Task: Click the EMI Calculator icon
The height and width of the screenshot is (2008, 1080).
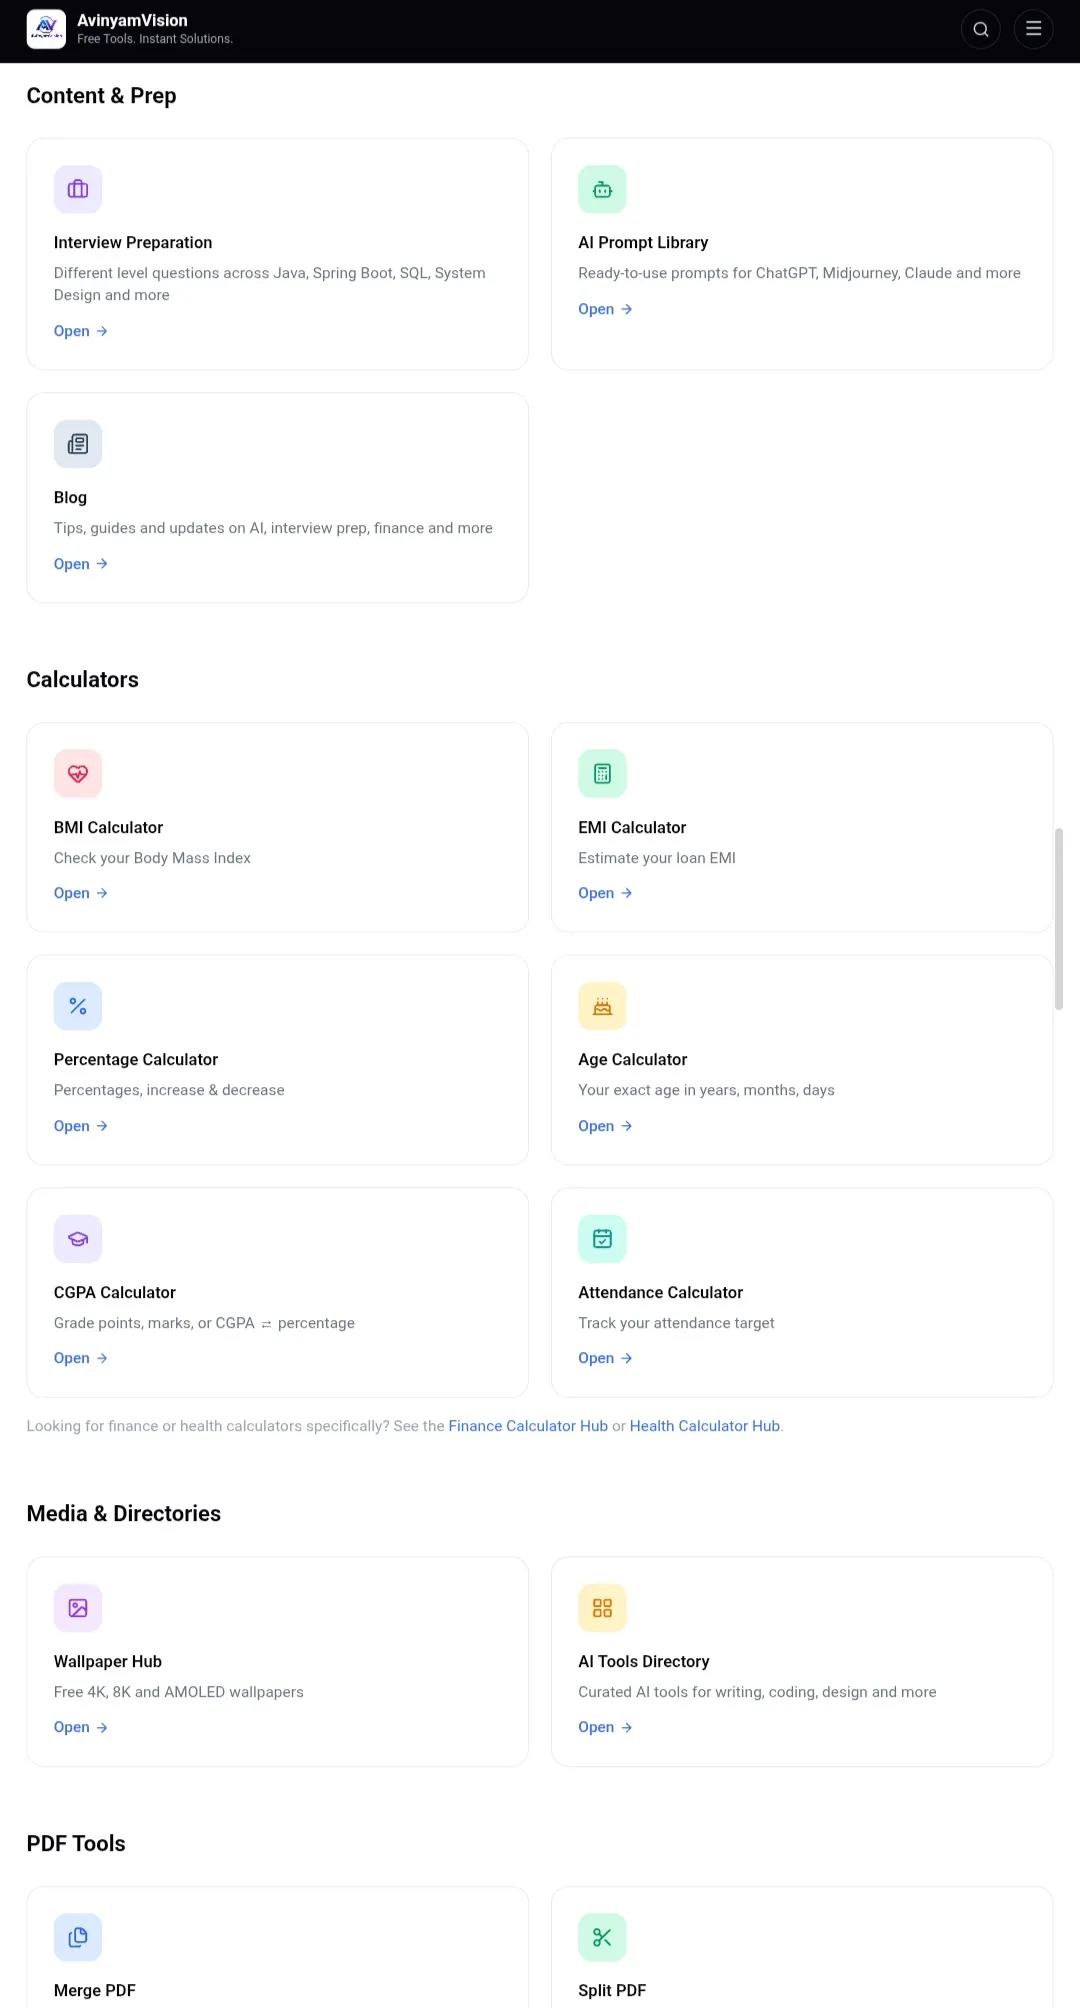Action: [x=602, y=773]
